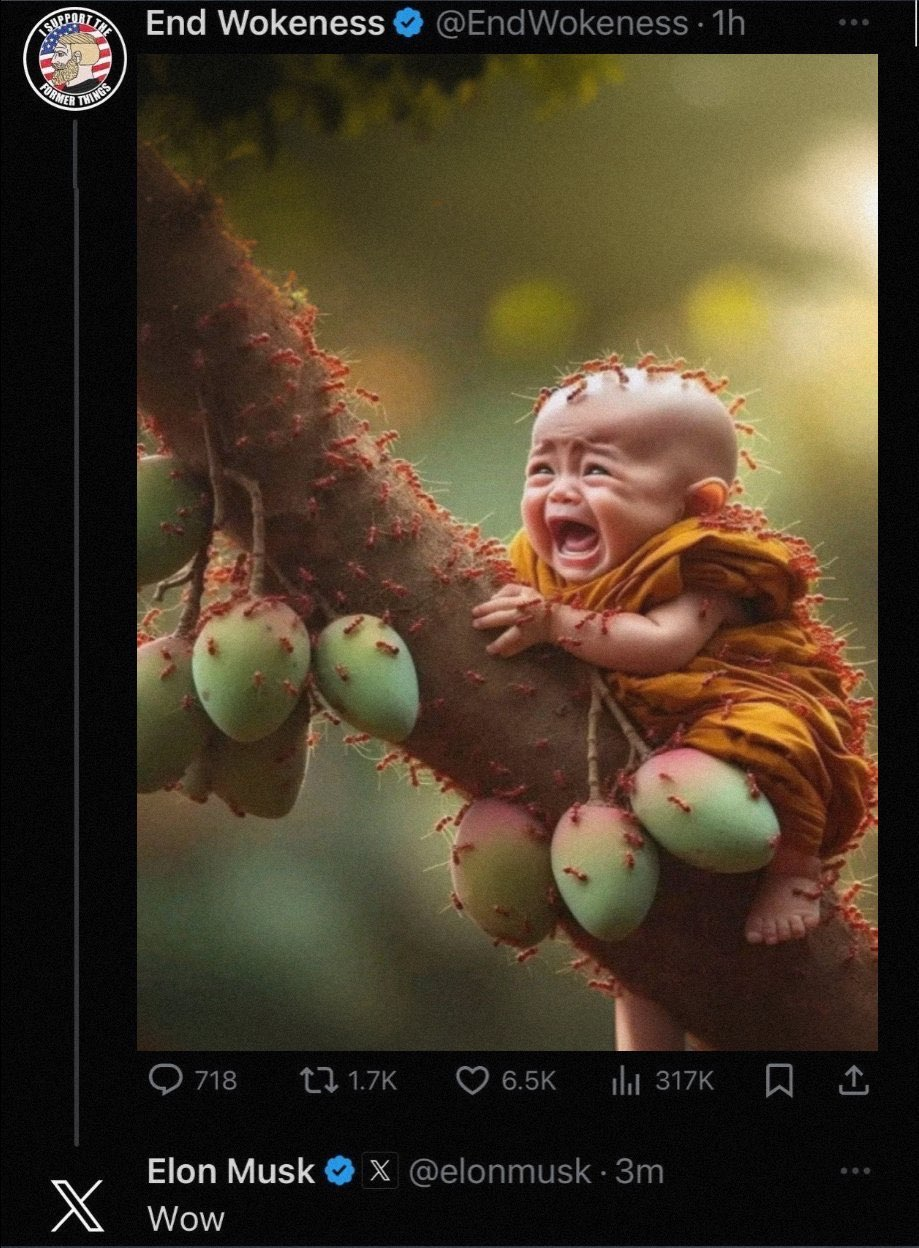Open the End Wokeness display name link

pos(265,23)
